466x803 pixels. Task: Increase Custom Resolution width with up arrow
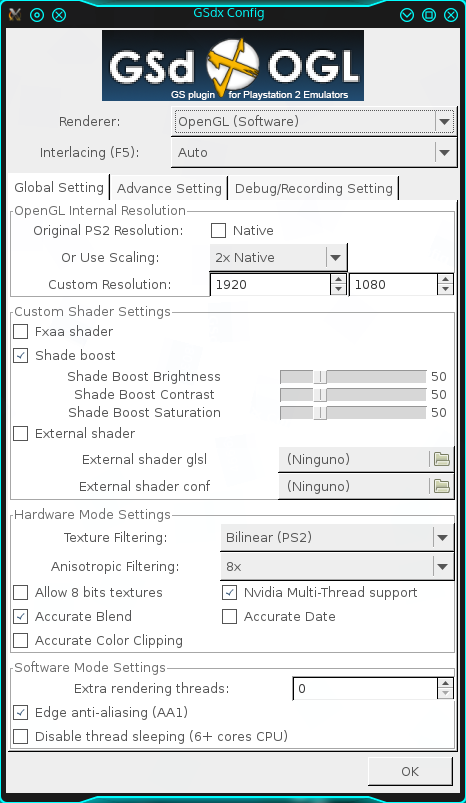(338, 279)
